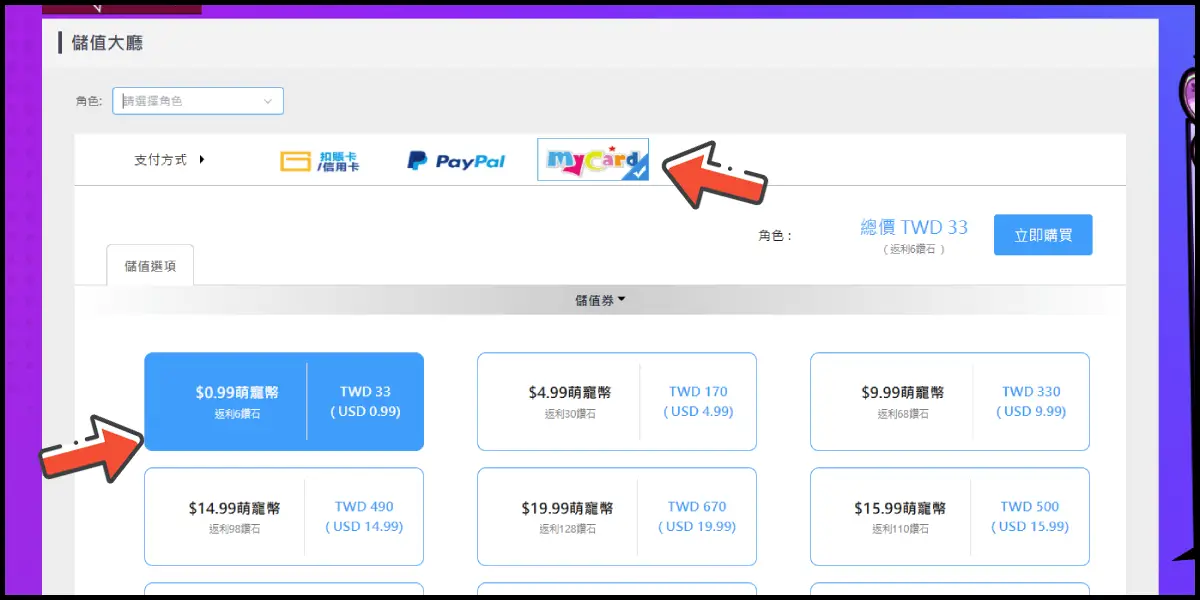The height and width of the screenshot is (600, 1200).
Task: Click the 儲值大廳 page heading
Action: pos(108,43)
